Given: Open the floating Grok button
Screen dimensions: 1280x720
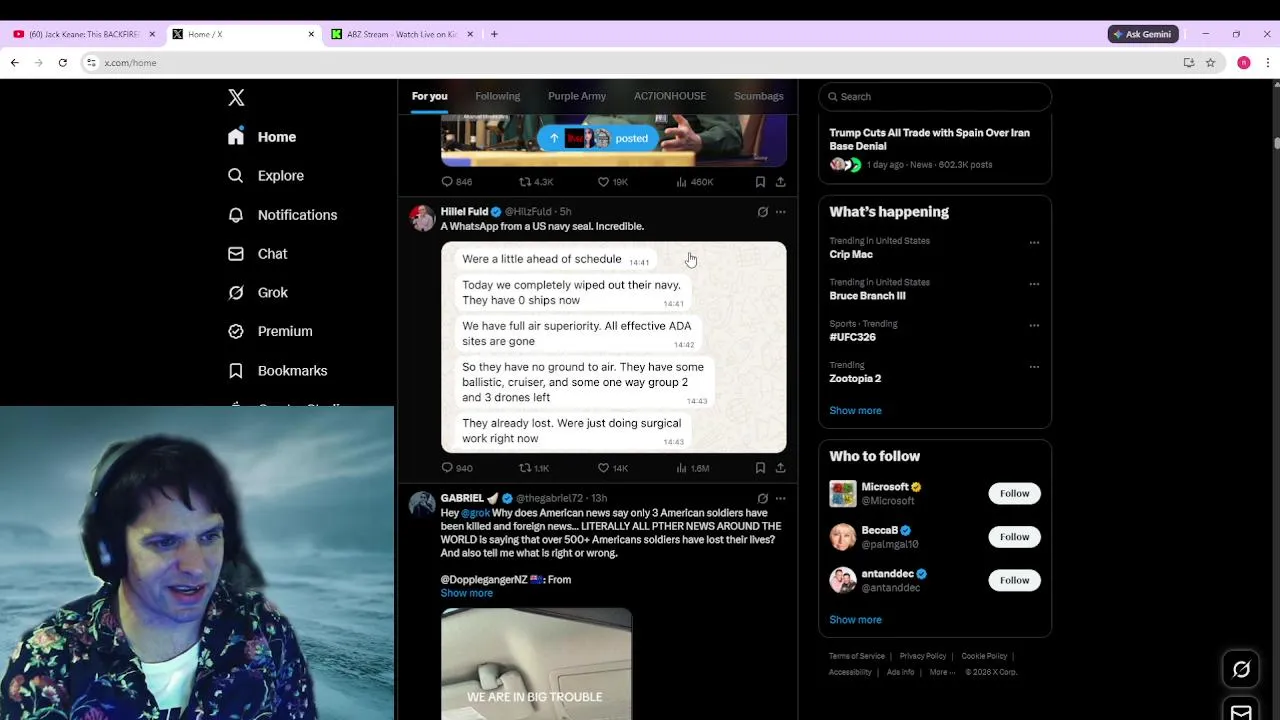Looking at the screenshot, I should click(1241, 669).
